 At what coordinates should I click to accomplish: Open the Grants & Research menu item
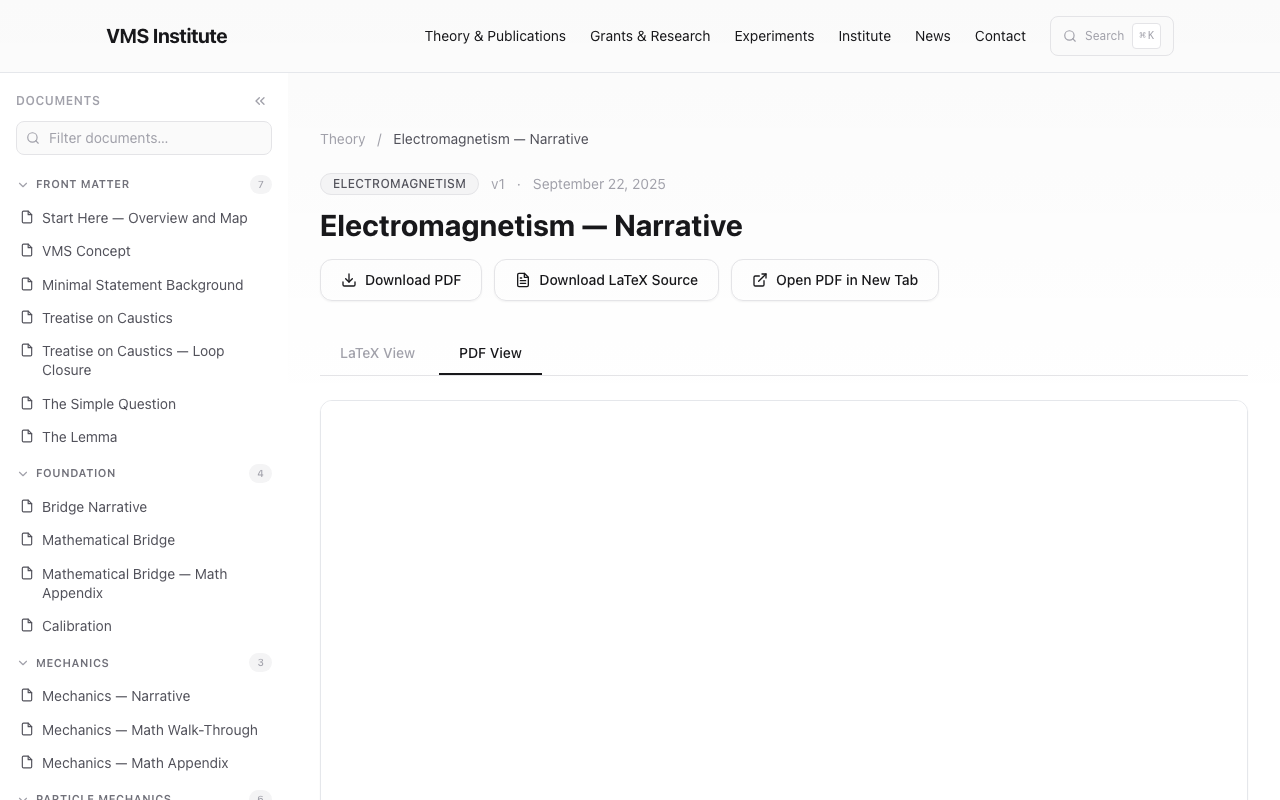coord(650,36)
